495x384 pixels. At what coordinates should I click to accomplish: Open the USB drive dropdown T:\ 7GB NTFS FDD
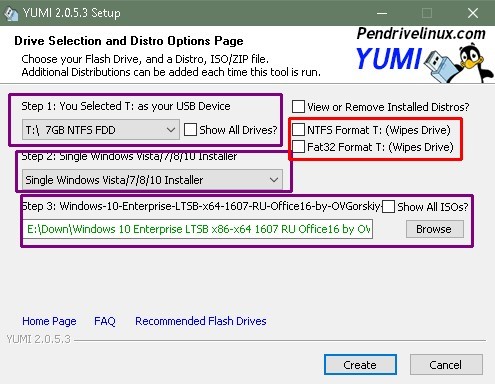[101, 130]
